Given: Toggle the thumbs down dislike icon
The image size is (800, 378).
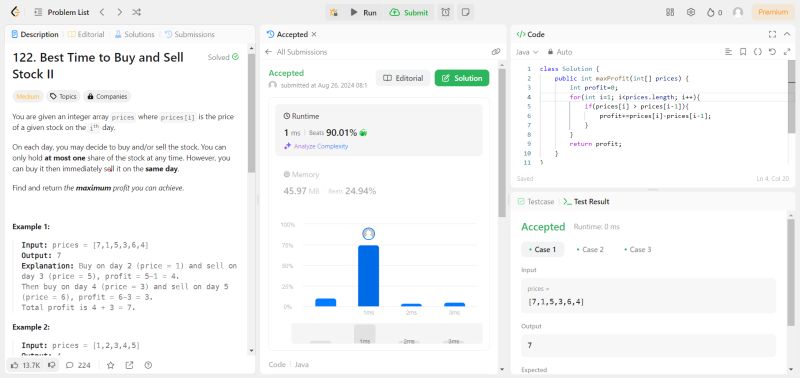Looking at the screenshot, I should pos(52,365).
